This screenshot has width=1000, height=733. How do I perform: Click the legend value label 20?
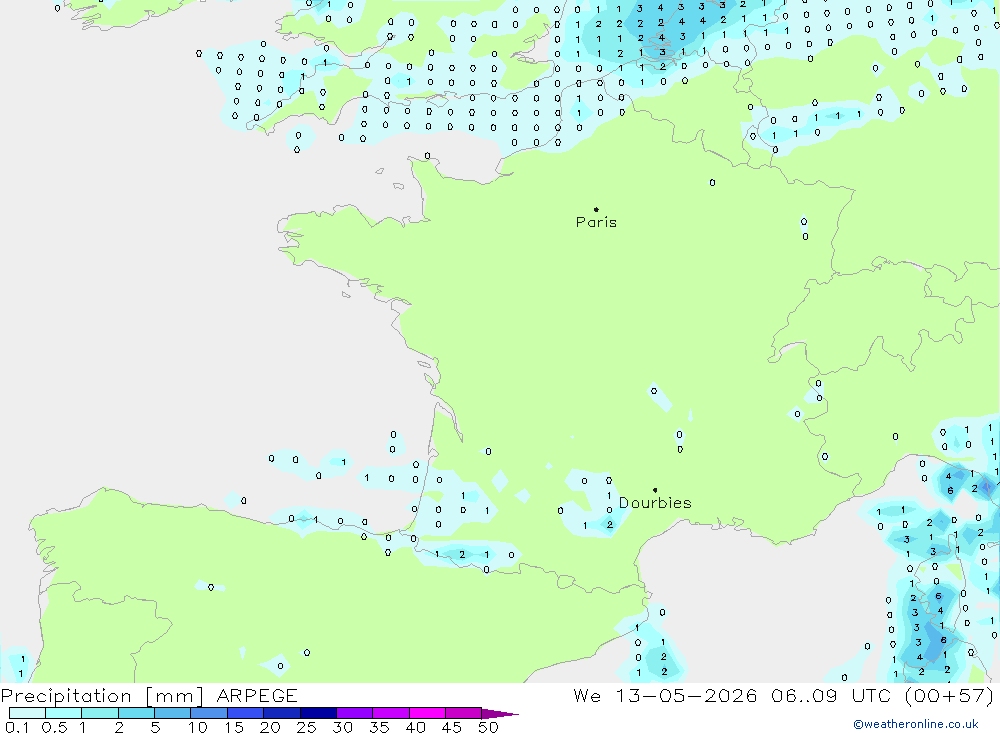pos(270,727)
